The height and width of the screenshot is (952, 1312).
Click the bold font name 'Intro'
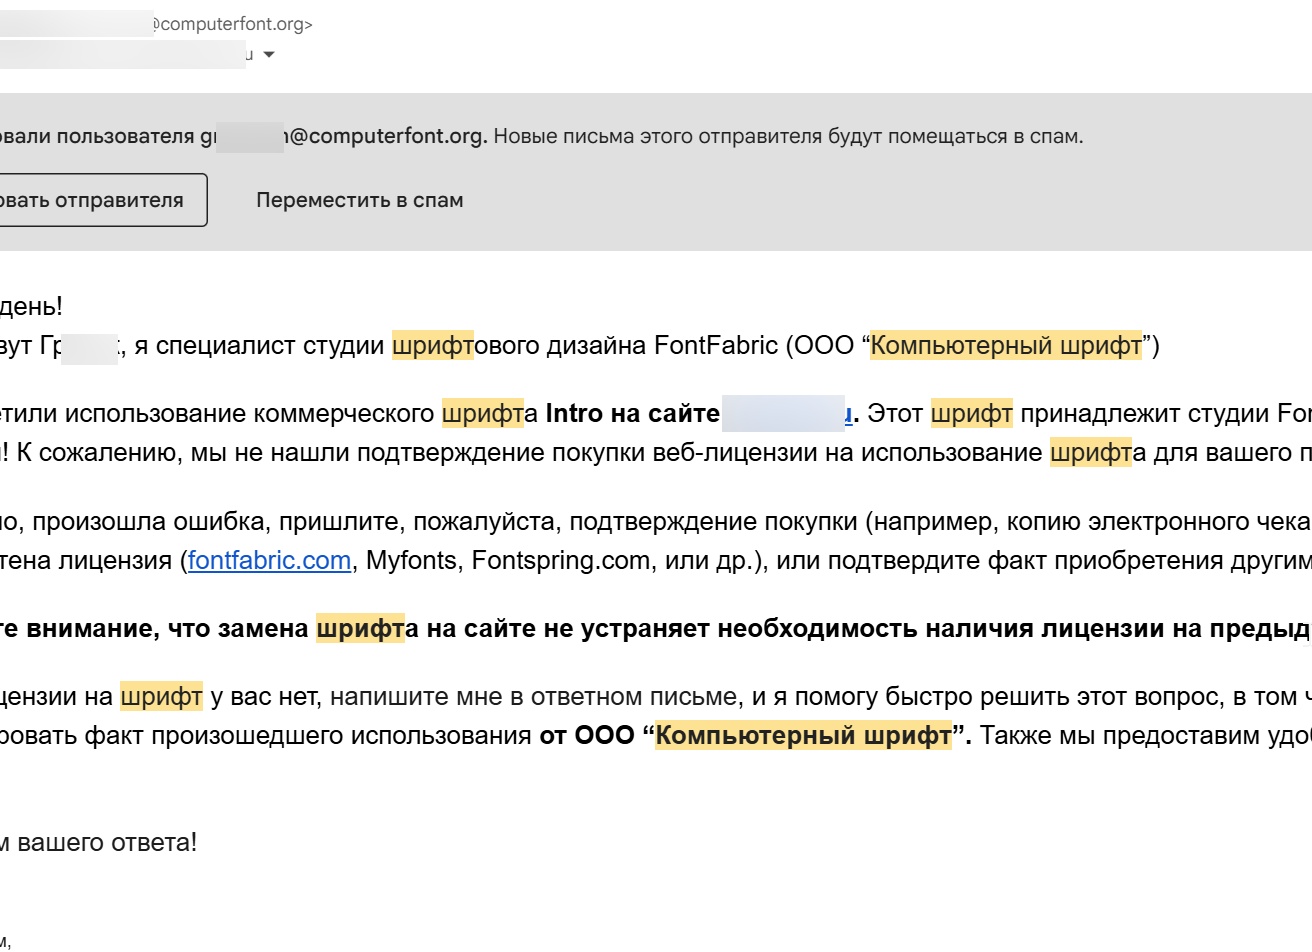tap(575, 414)
